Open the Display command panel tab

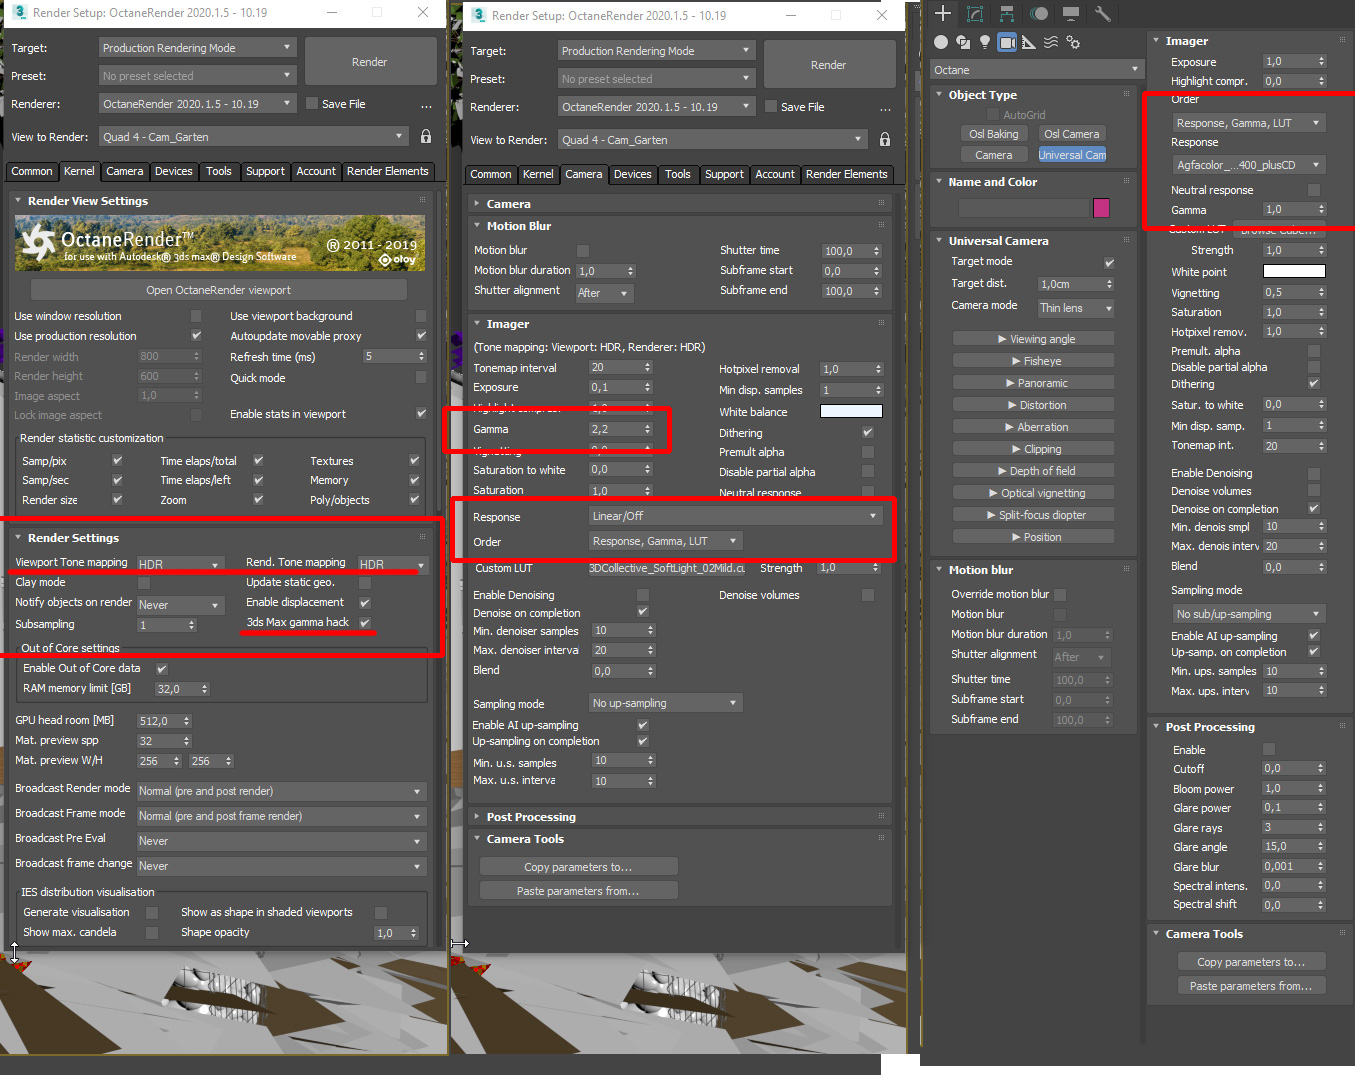point(1071,14)
